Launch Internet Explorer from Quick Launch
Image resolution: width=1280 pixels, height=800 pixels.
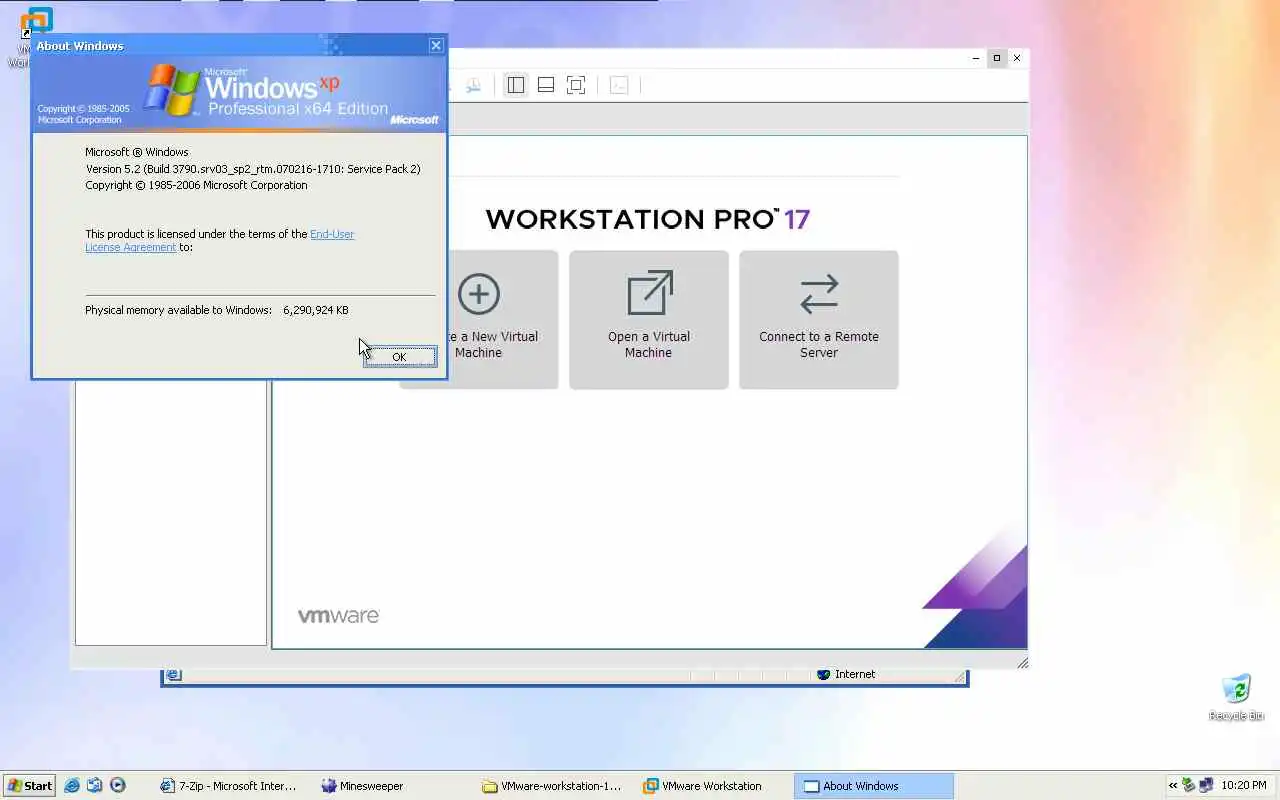point(72,786)
